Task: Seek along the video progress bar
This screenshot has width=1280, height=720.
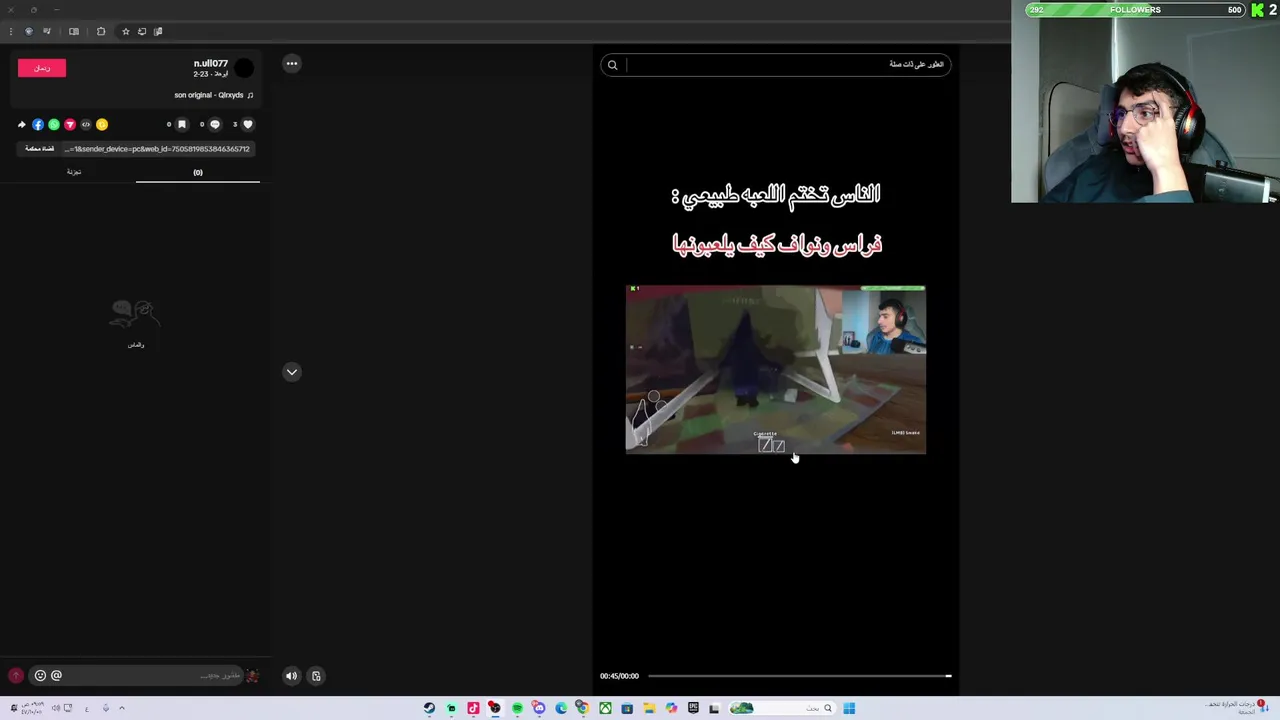Action: tap(799, 676)
